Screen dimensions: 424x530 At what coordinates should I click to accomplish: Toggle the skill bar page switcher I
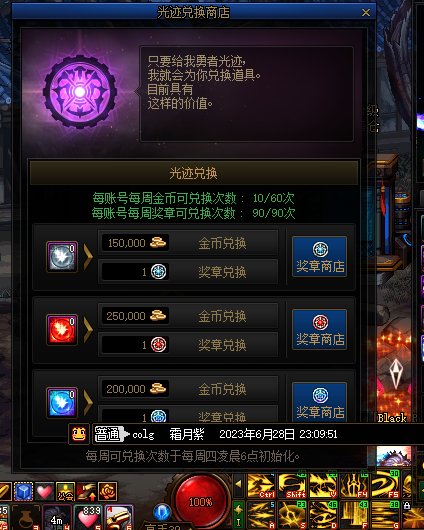pos(238,515)
